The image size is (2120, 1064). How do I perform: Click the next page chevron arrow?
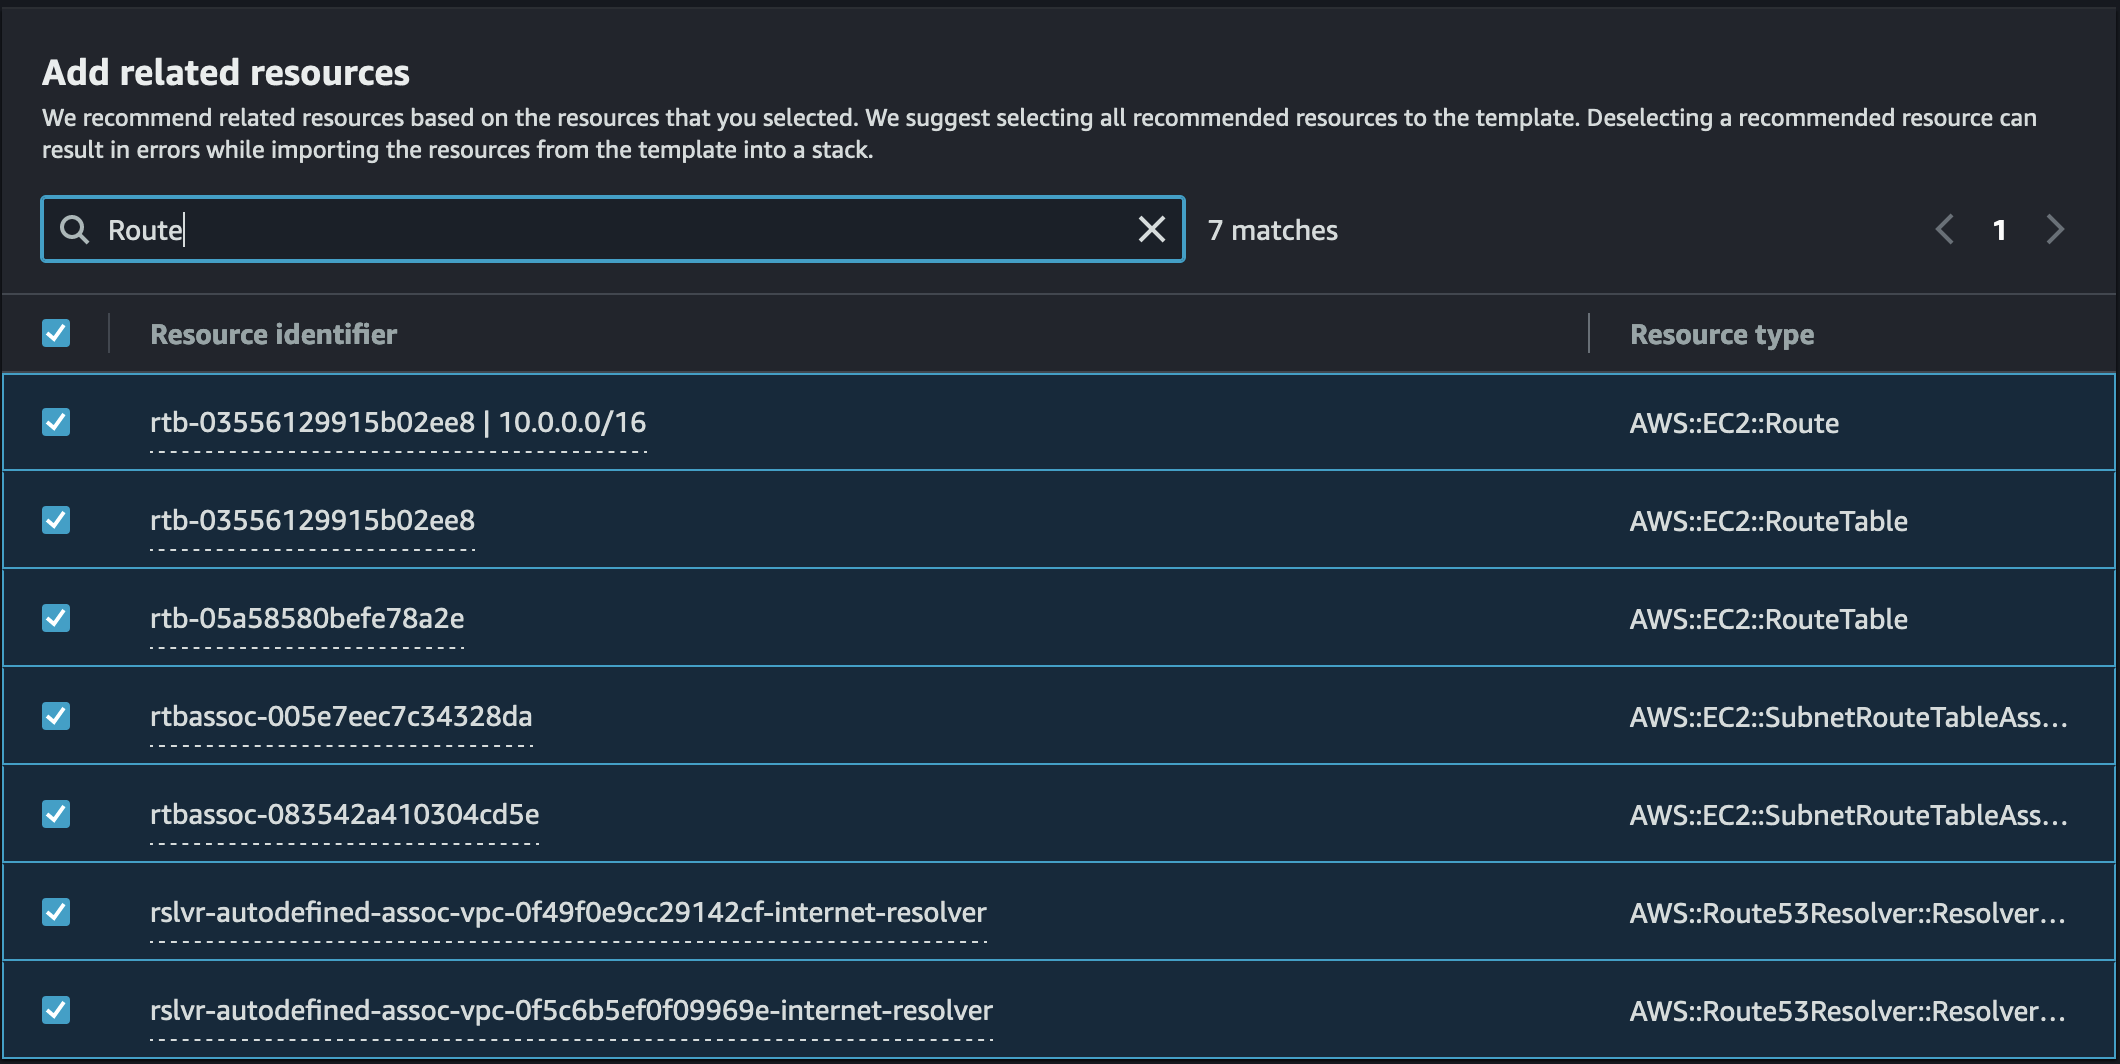click(2055, 229)
